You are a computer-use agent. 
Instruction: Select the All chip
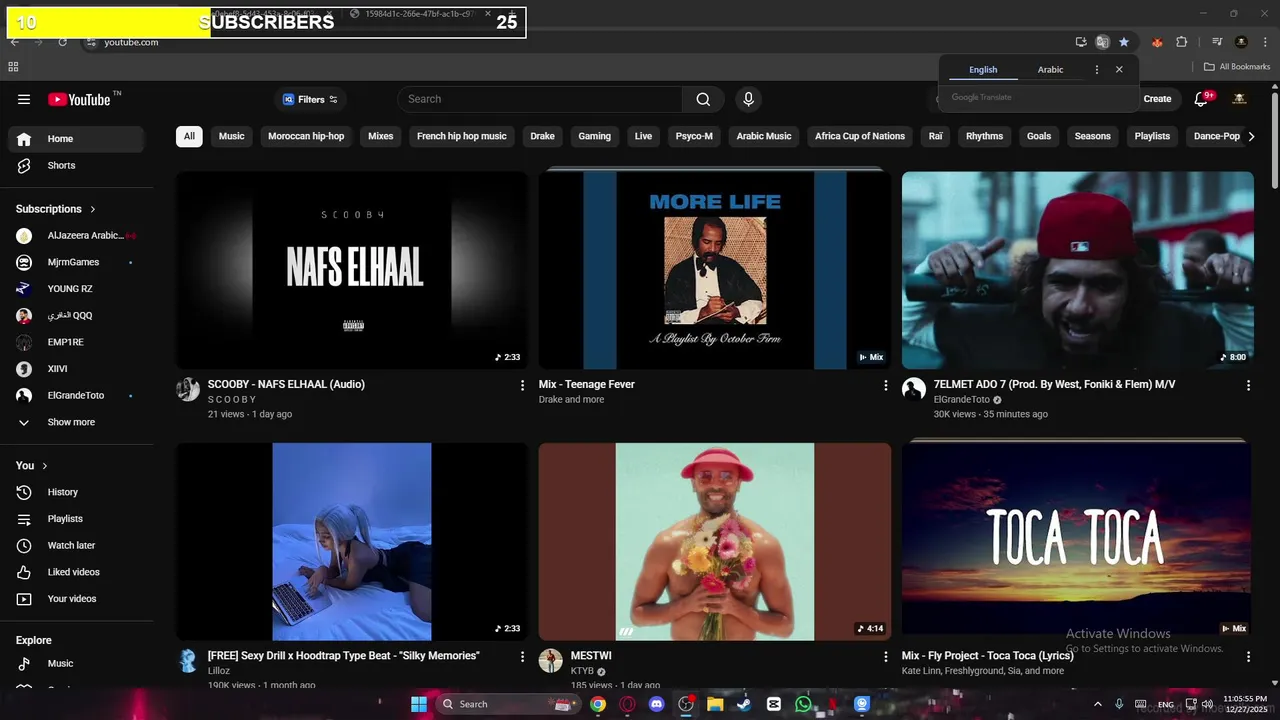click(189, 136)
